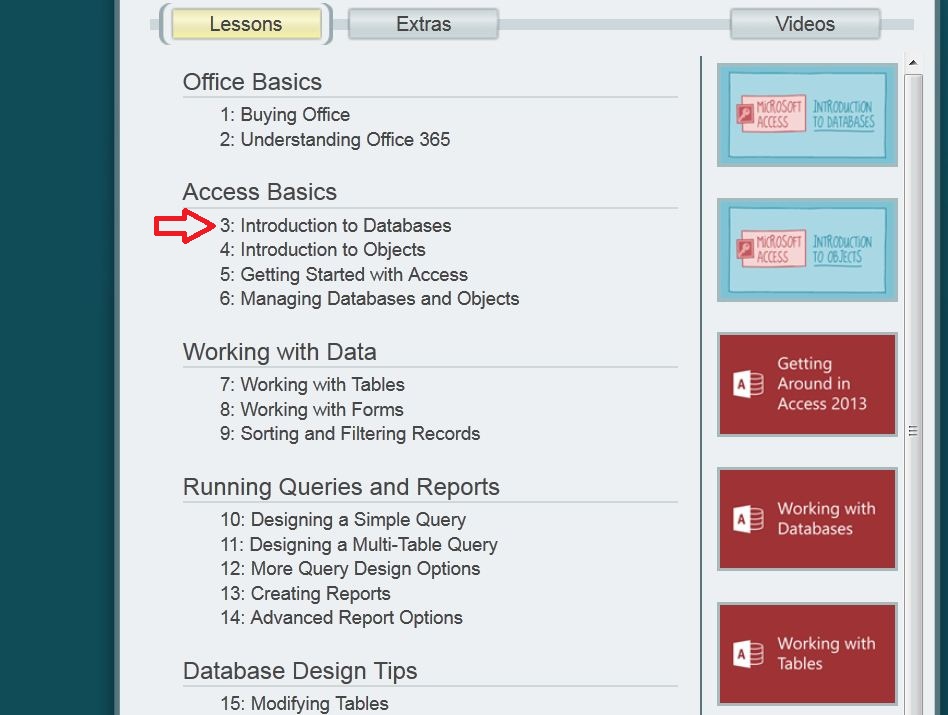Screen dimensions: 948x715
Task: Select the Lessons tab
Action: [x=245, y=23]
